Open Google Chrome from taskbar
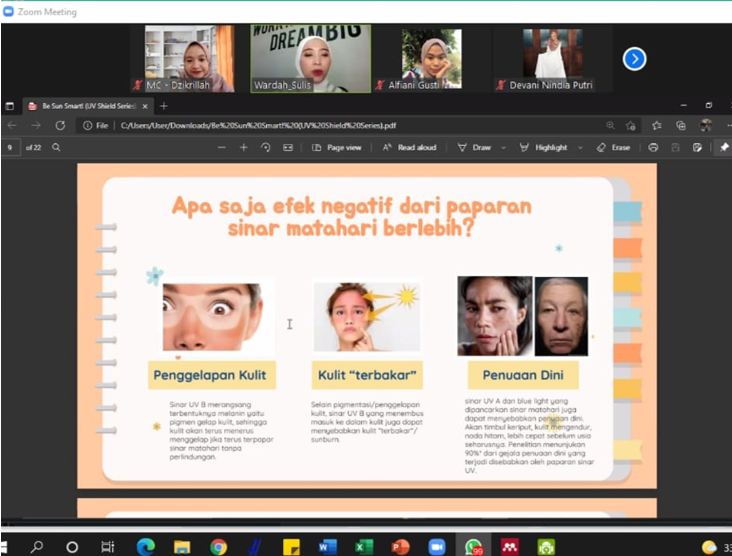 click(x=218, y=547)
